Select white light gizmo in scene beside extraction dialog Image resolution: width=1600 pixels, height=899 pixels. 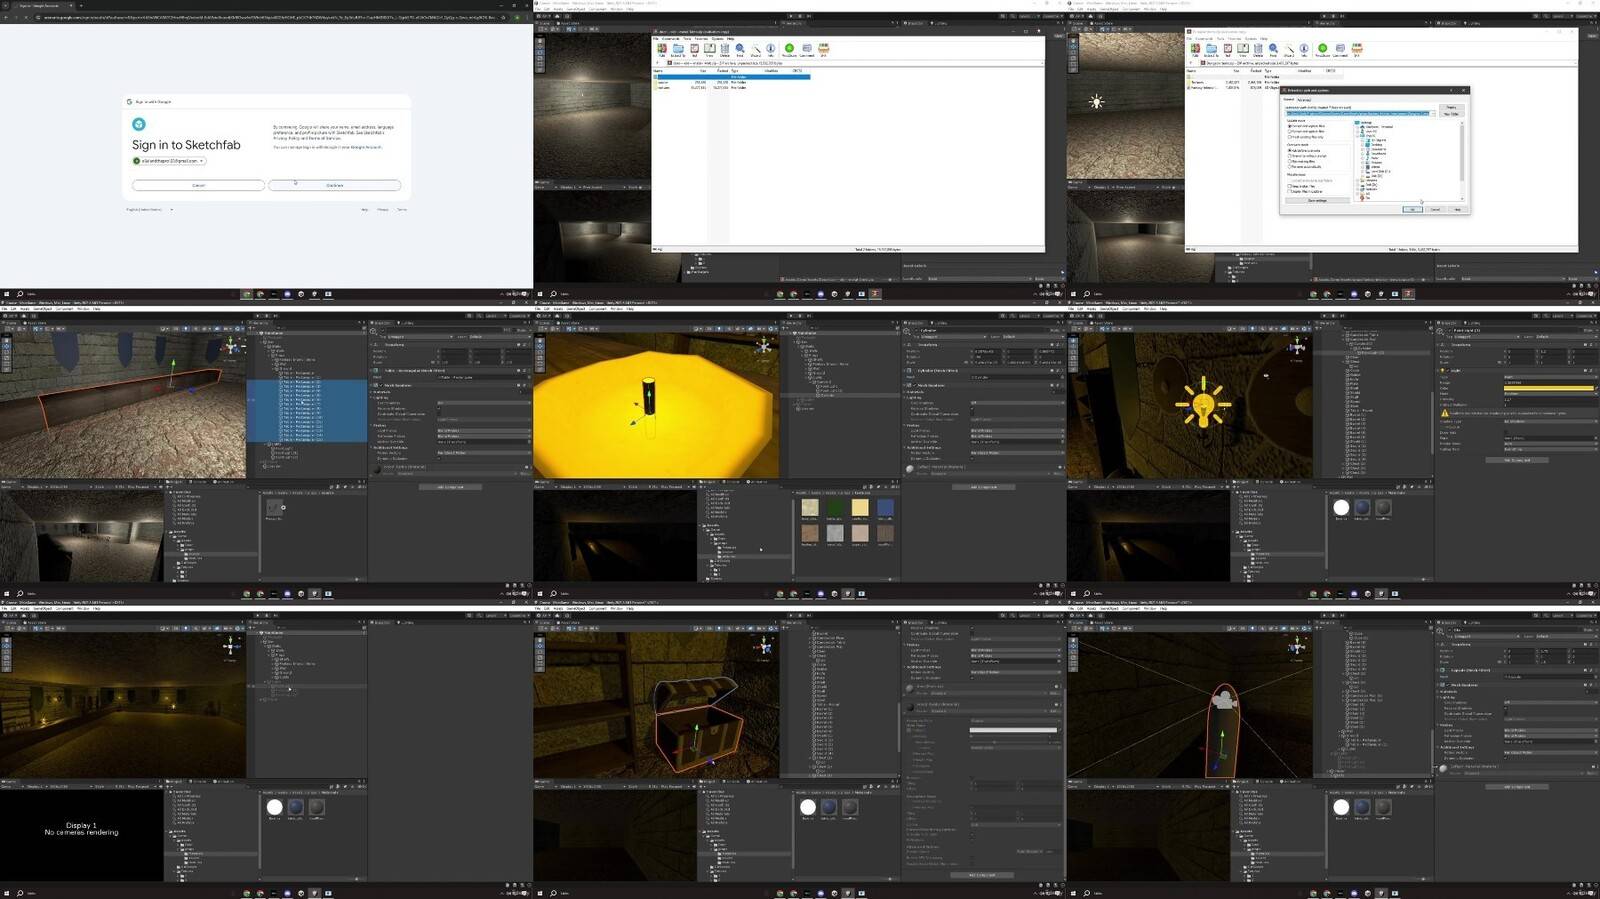pos(1097,101)
